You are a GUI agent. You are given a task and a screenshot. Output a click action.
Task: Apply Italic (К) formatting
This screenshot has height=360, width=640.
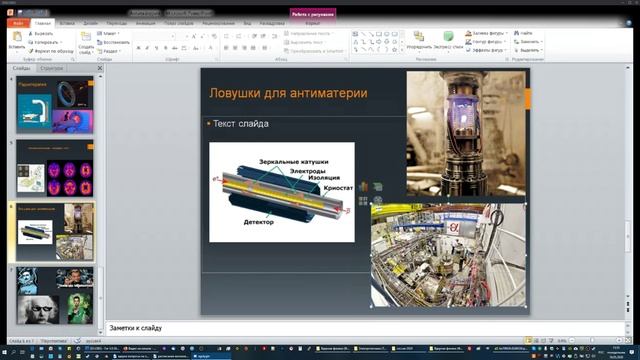(147, 48)
